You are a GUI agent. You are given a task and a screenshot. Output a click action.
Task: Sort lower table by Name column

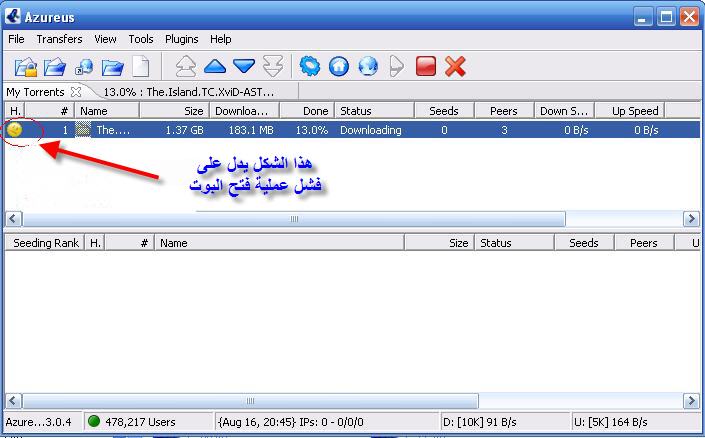pyautogui.click(x=279, y=243)
